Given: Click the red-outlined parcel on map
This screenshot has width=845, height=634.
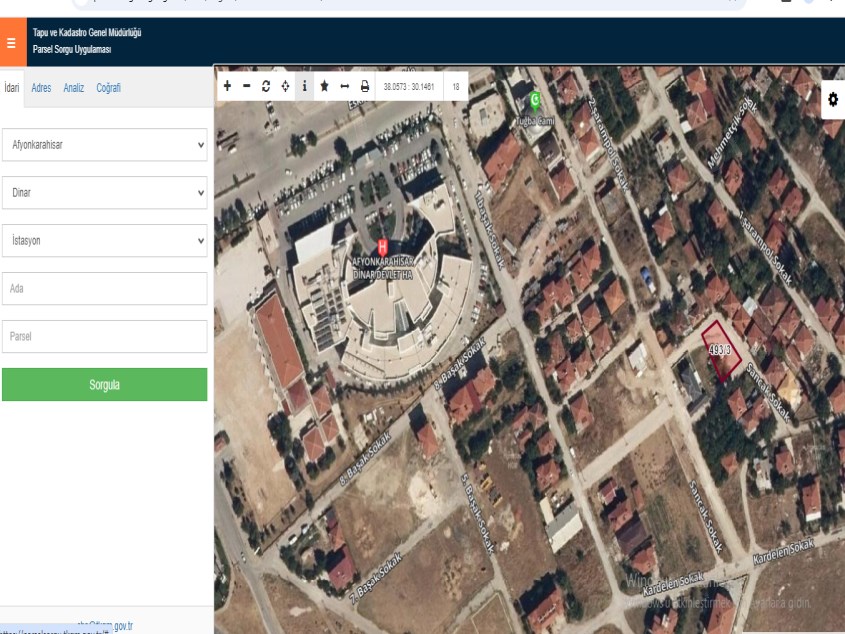Looking at the screenshot, I should tap(722, 350).
